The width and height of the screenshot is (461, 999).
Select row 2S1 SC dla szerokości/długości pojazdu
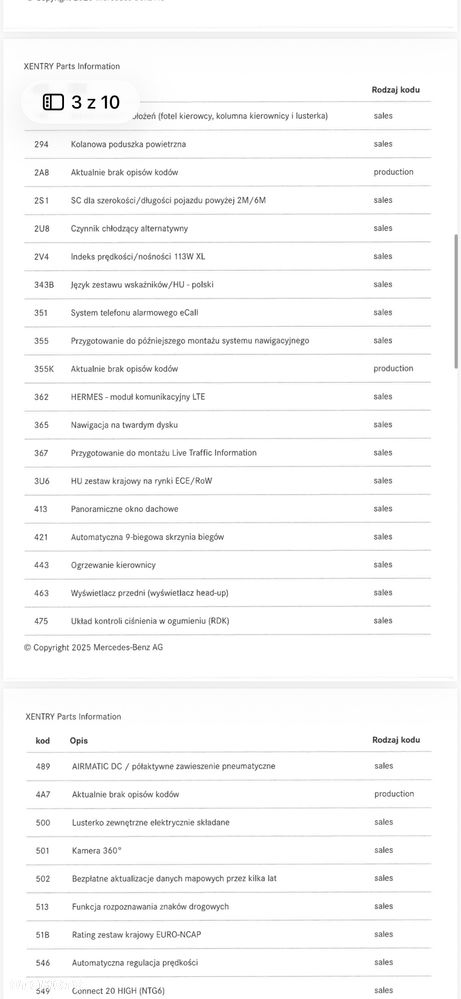coord(227,200)
